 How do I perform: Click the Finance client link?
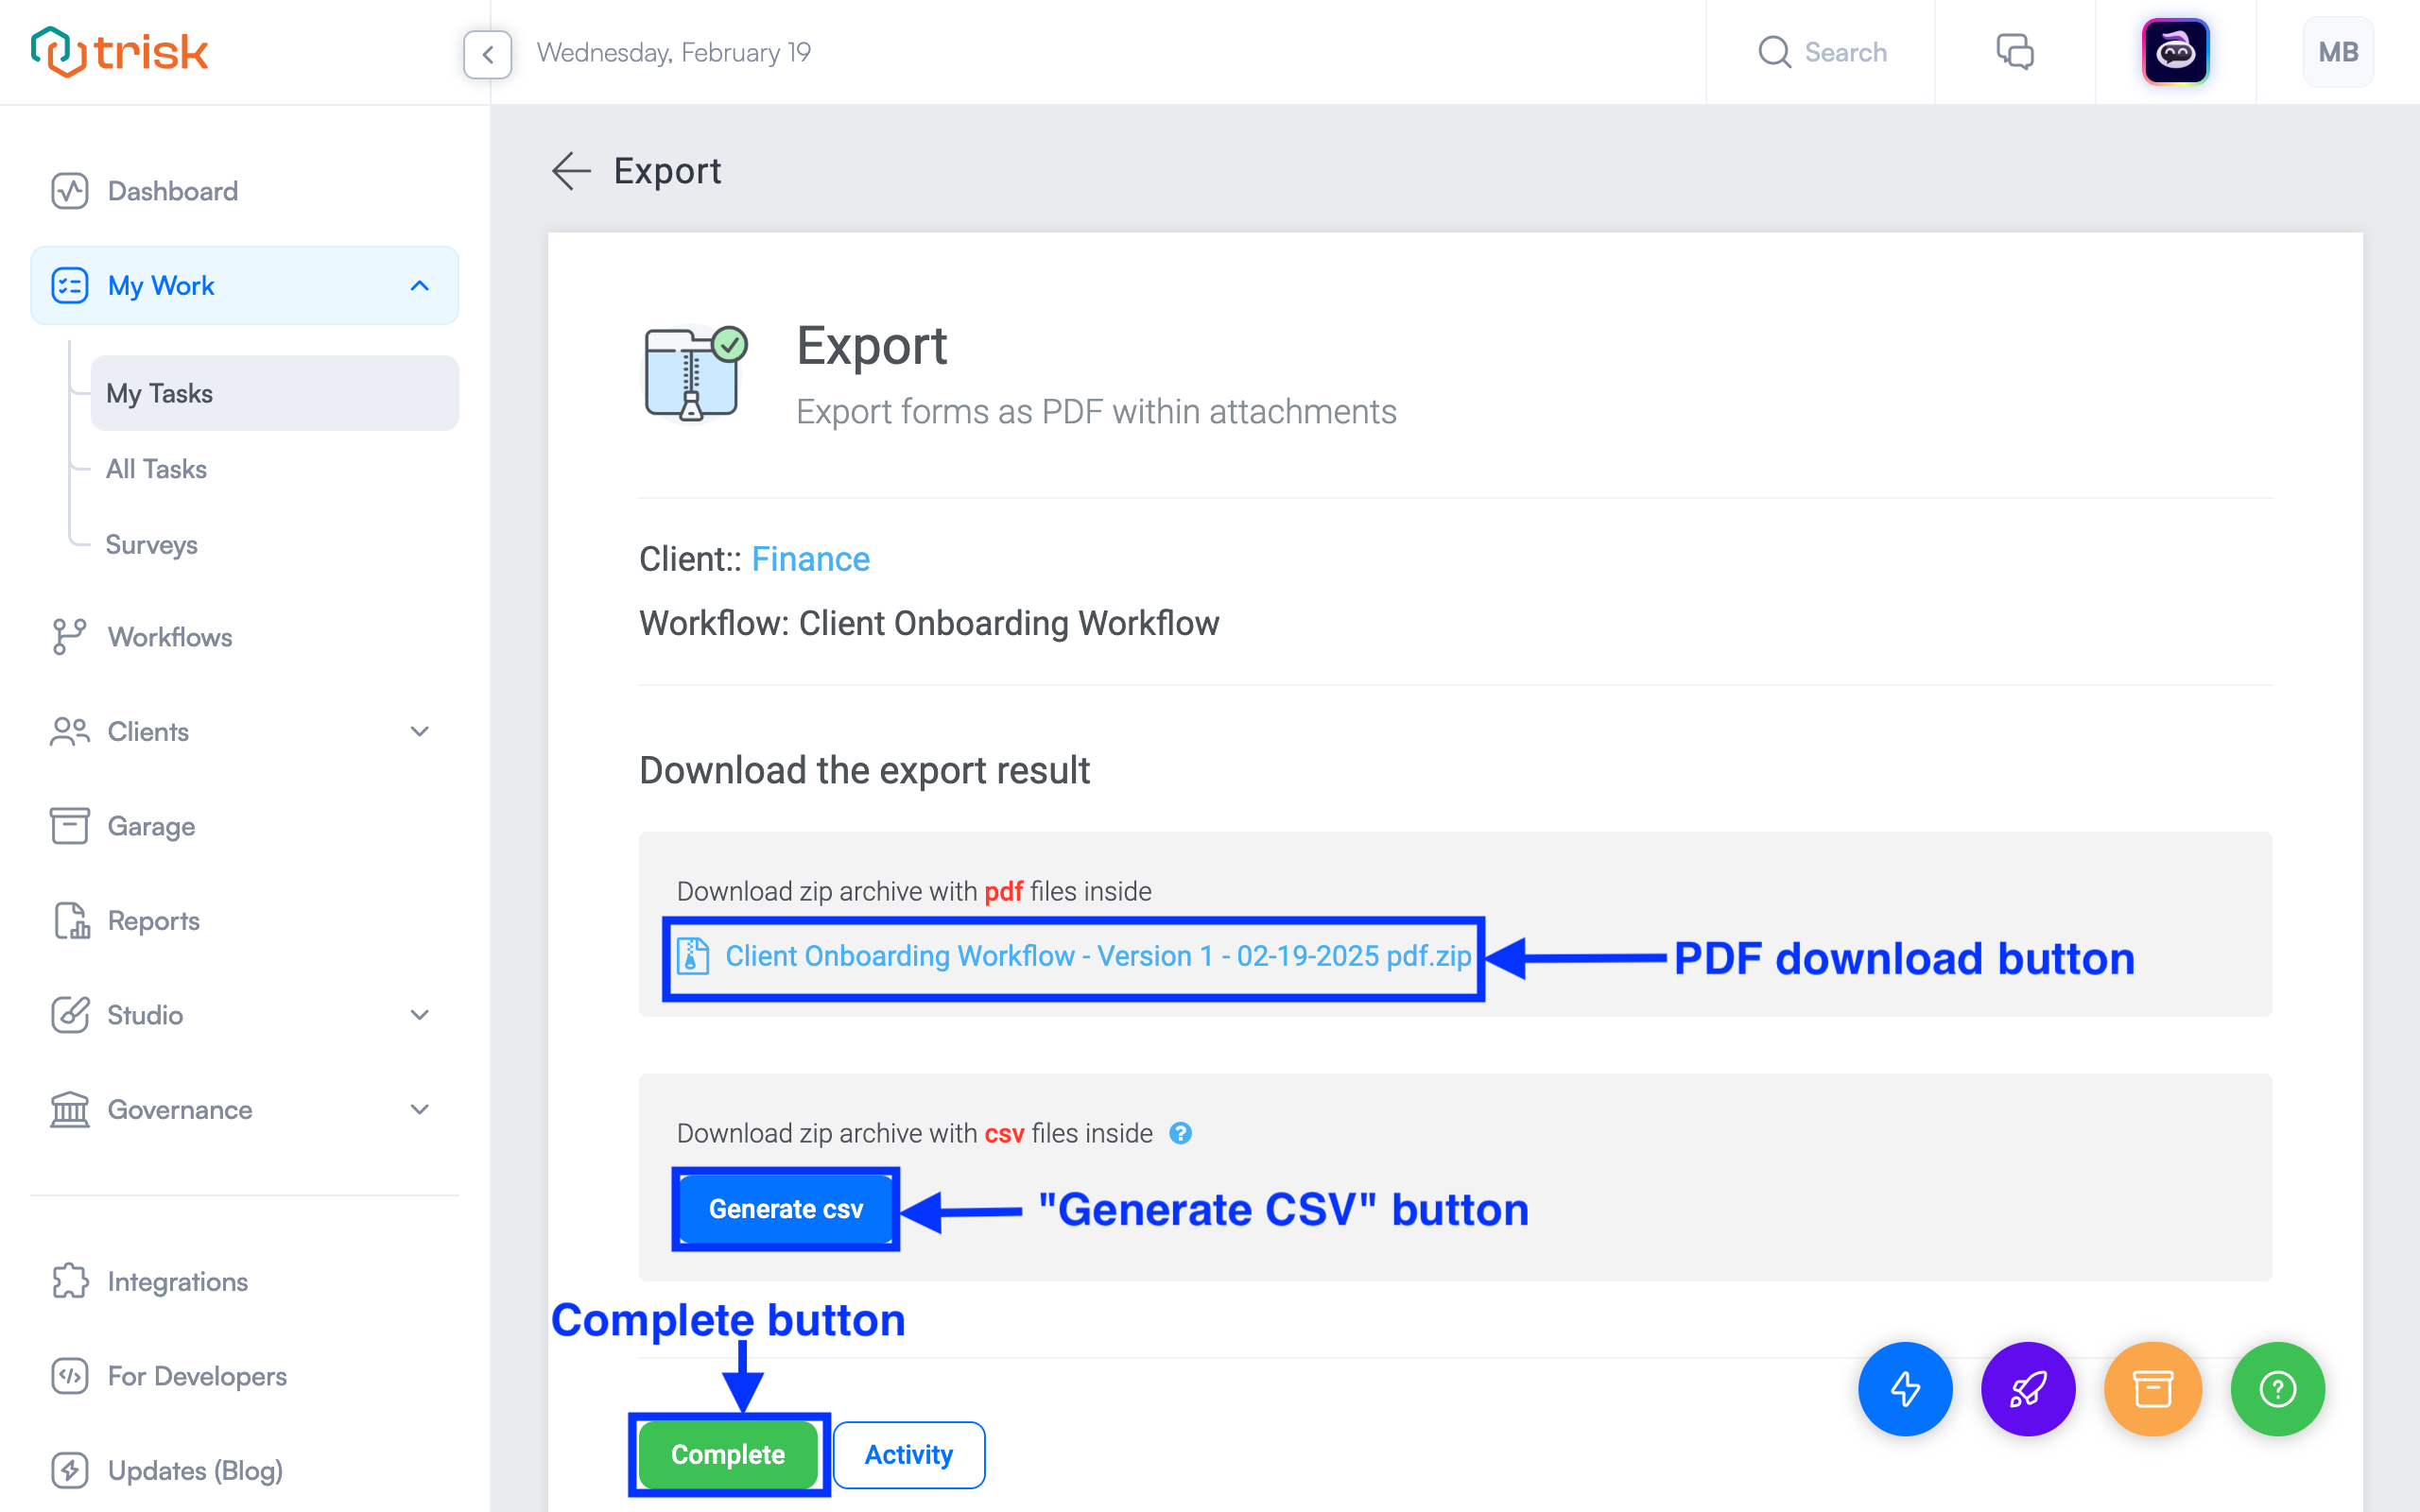click(x=810, y=559)
